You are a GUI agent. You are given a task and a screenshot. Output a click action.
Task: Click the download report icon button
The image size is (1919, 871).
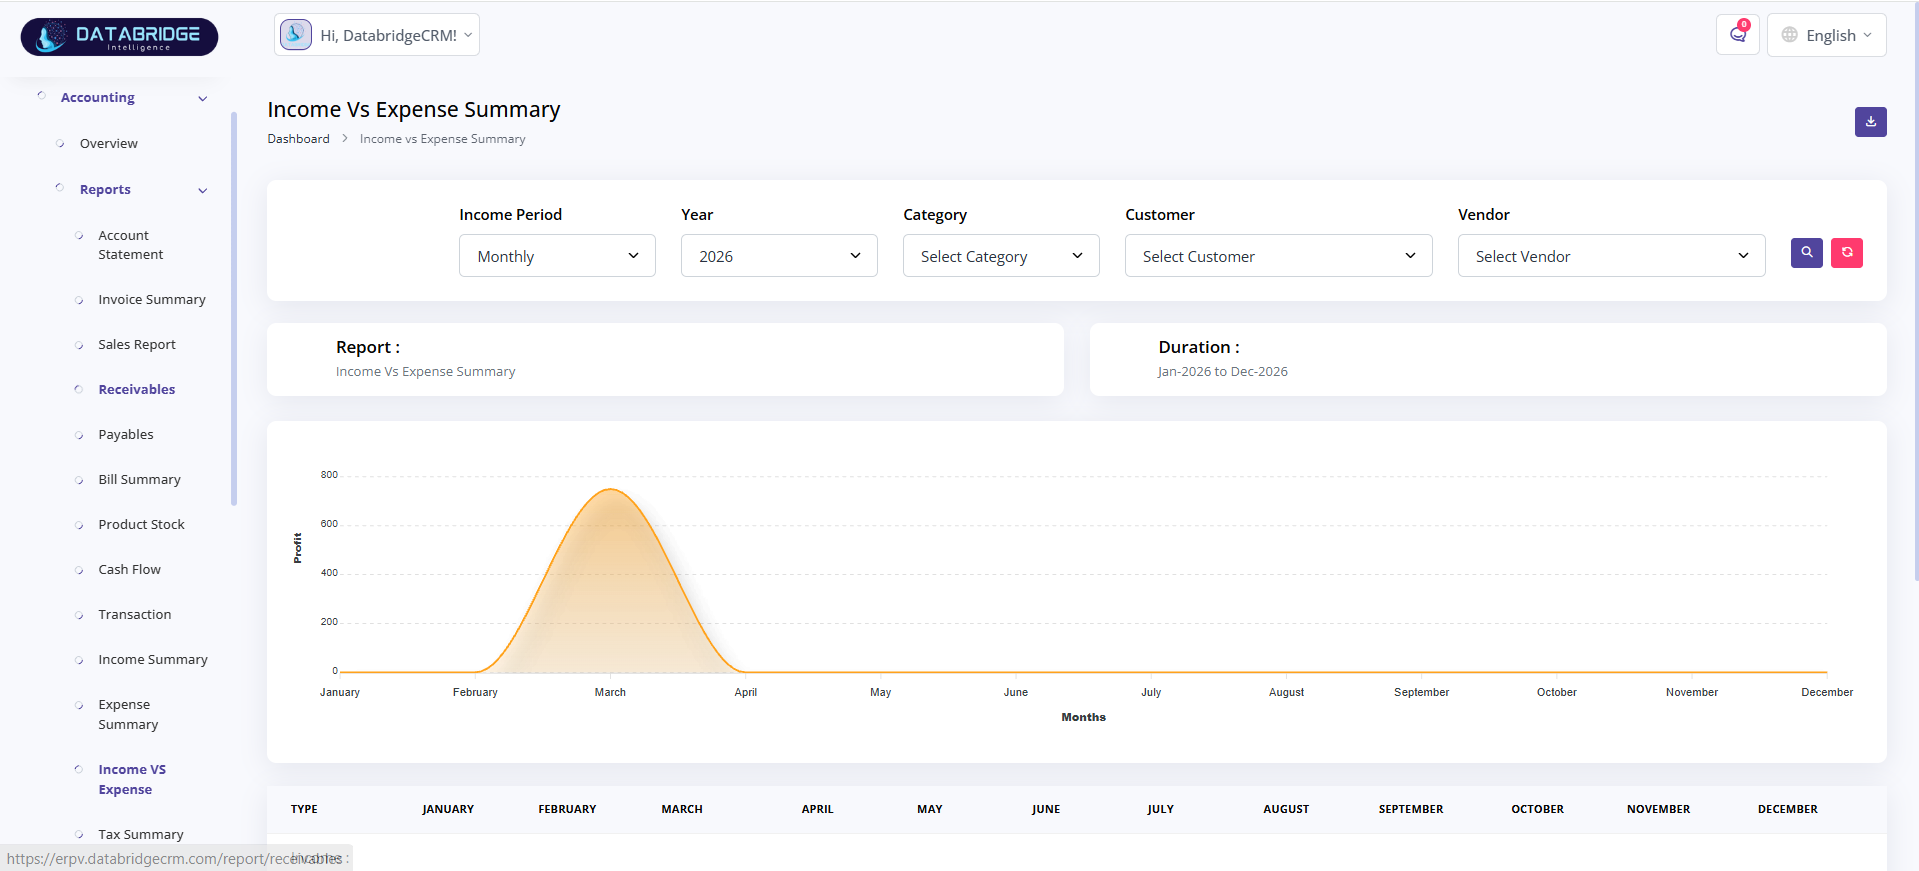tap(1870, 122)
